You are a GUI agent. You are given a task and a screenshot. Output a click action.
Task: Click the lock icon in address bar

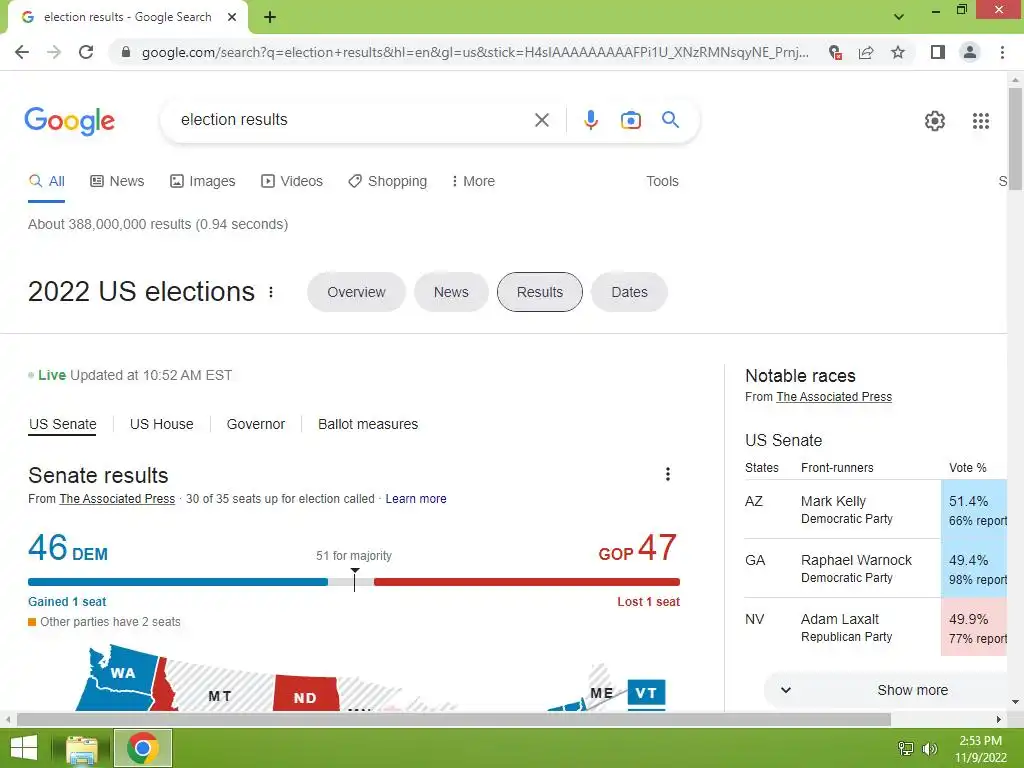coord(126,52)
